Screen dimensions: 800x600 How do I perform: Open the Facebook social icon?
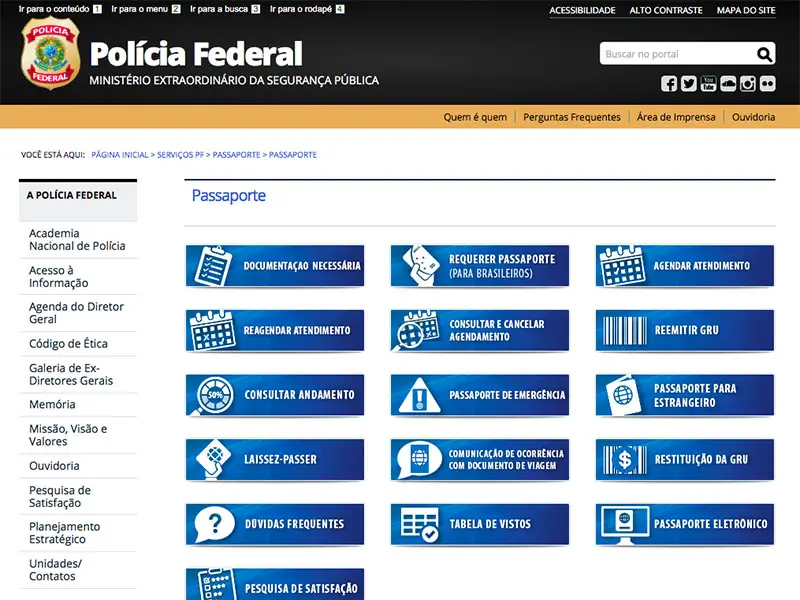(x=669, y=84)
